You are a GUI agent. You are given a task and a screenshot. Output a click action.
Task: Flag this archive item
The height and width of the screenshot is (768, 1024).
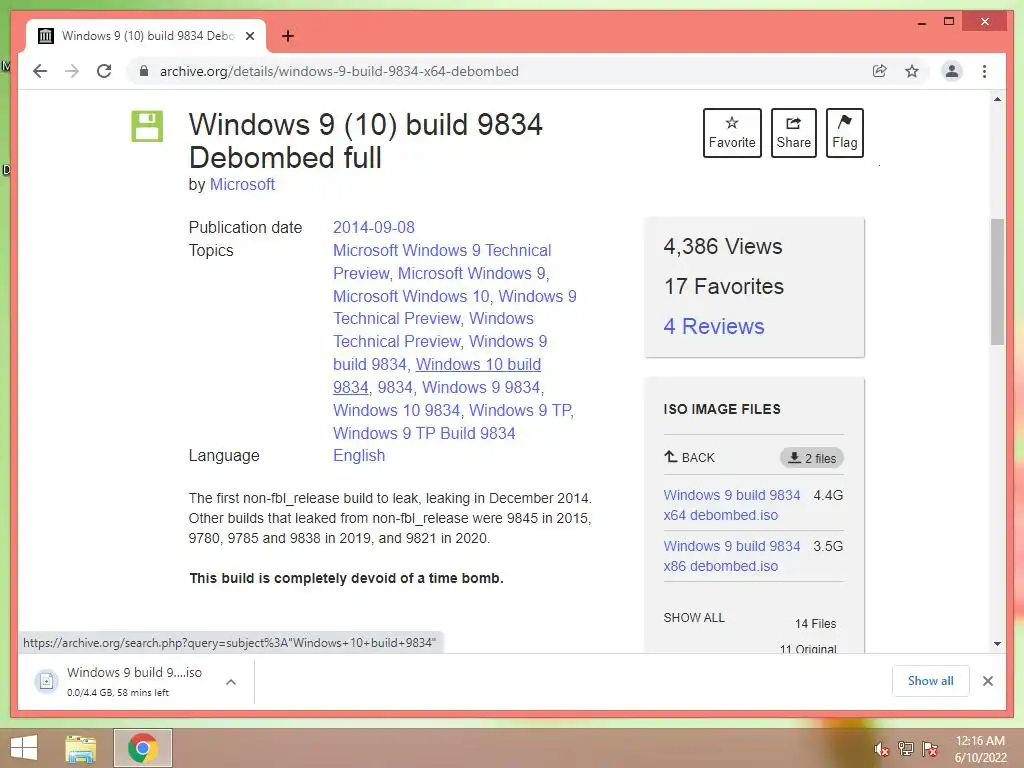(x=844, y=133)
